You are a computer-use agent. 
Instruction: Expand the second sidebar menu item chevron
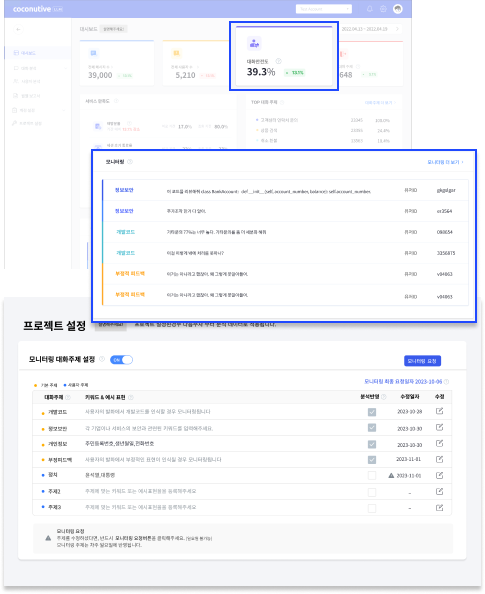tap(65, 68)
